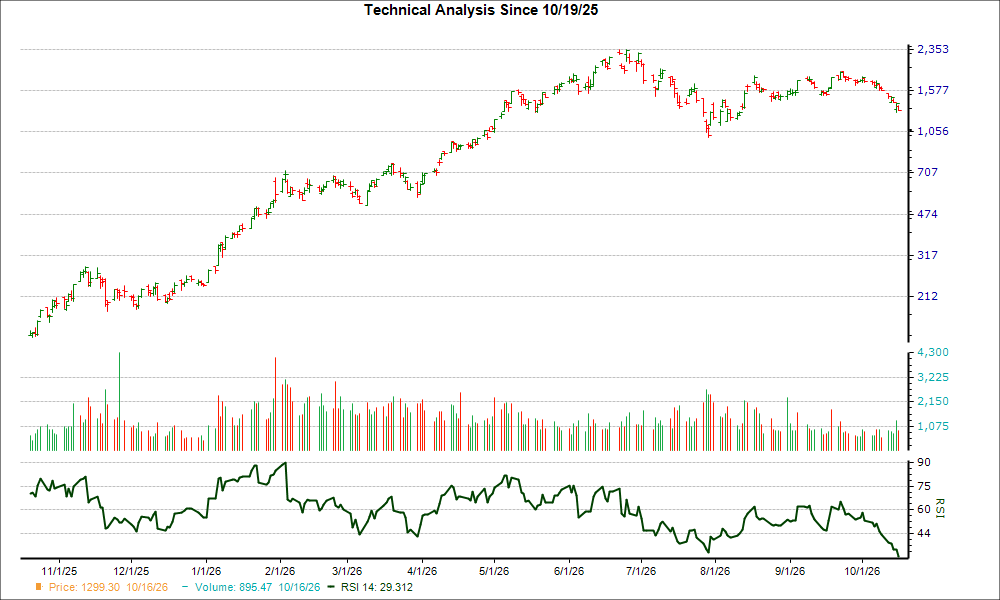Image resolution: width=1000 pixels, height=600 pixels.
Task: Click the 'RSI 14: 29.312' legend text
Action: point(376,587)
